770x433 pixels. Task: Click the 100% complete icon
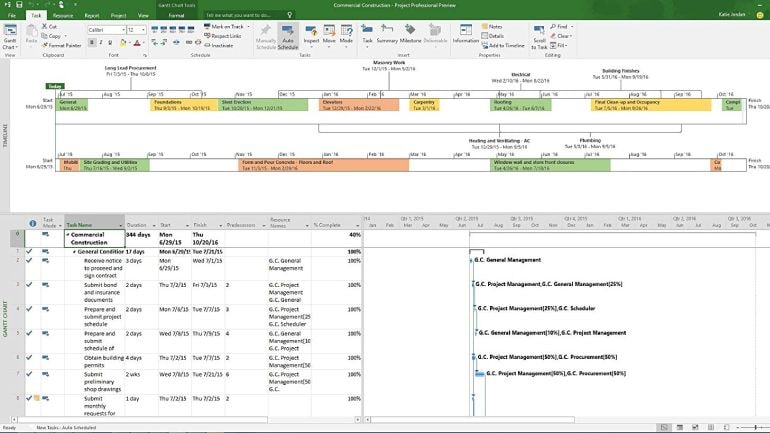tap(191, 29)
